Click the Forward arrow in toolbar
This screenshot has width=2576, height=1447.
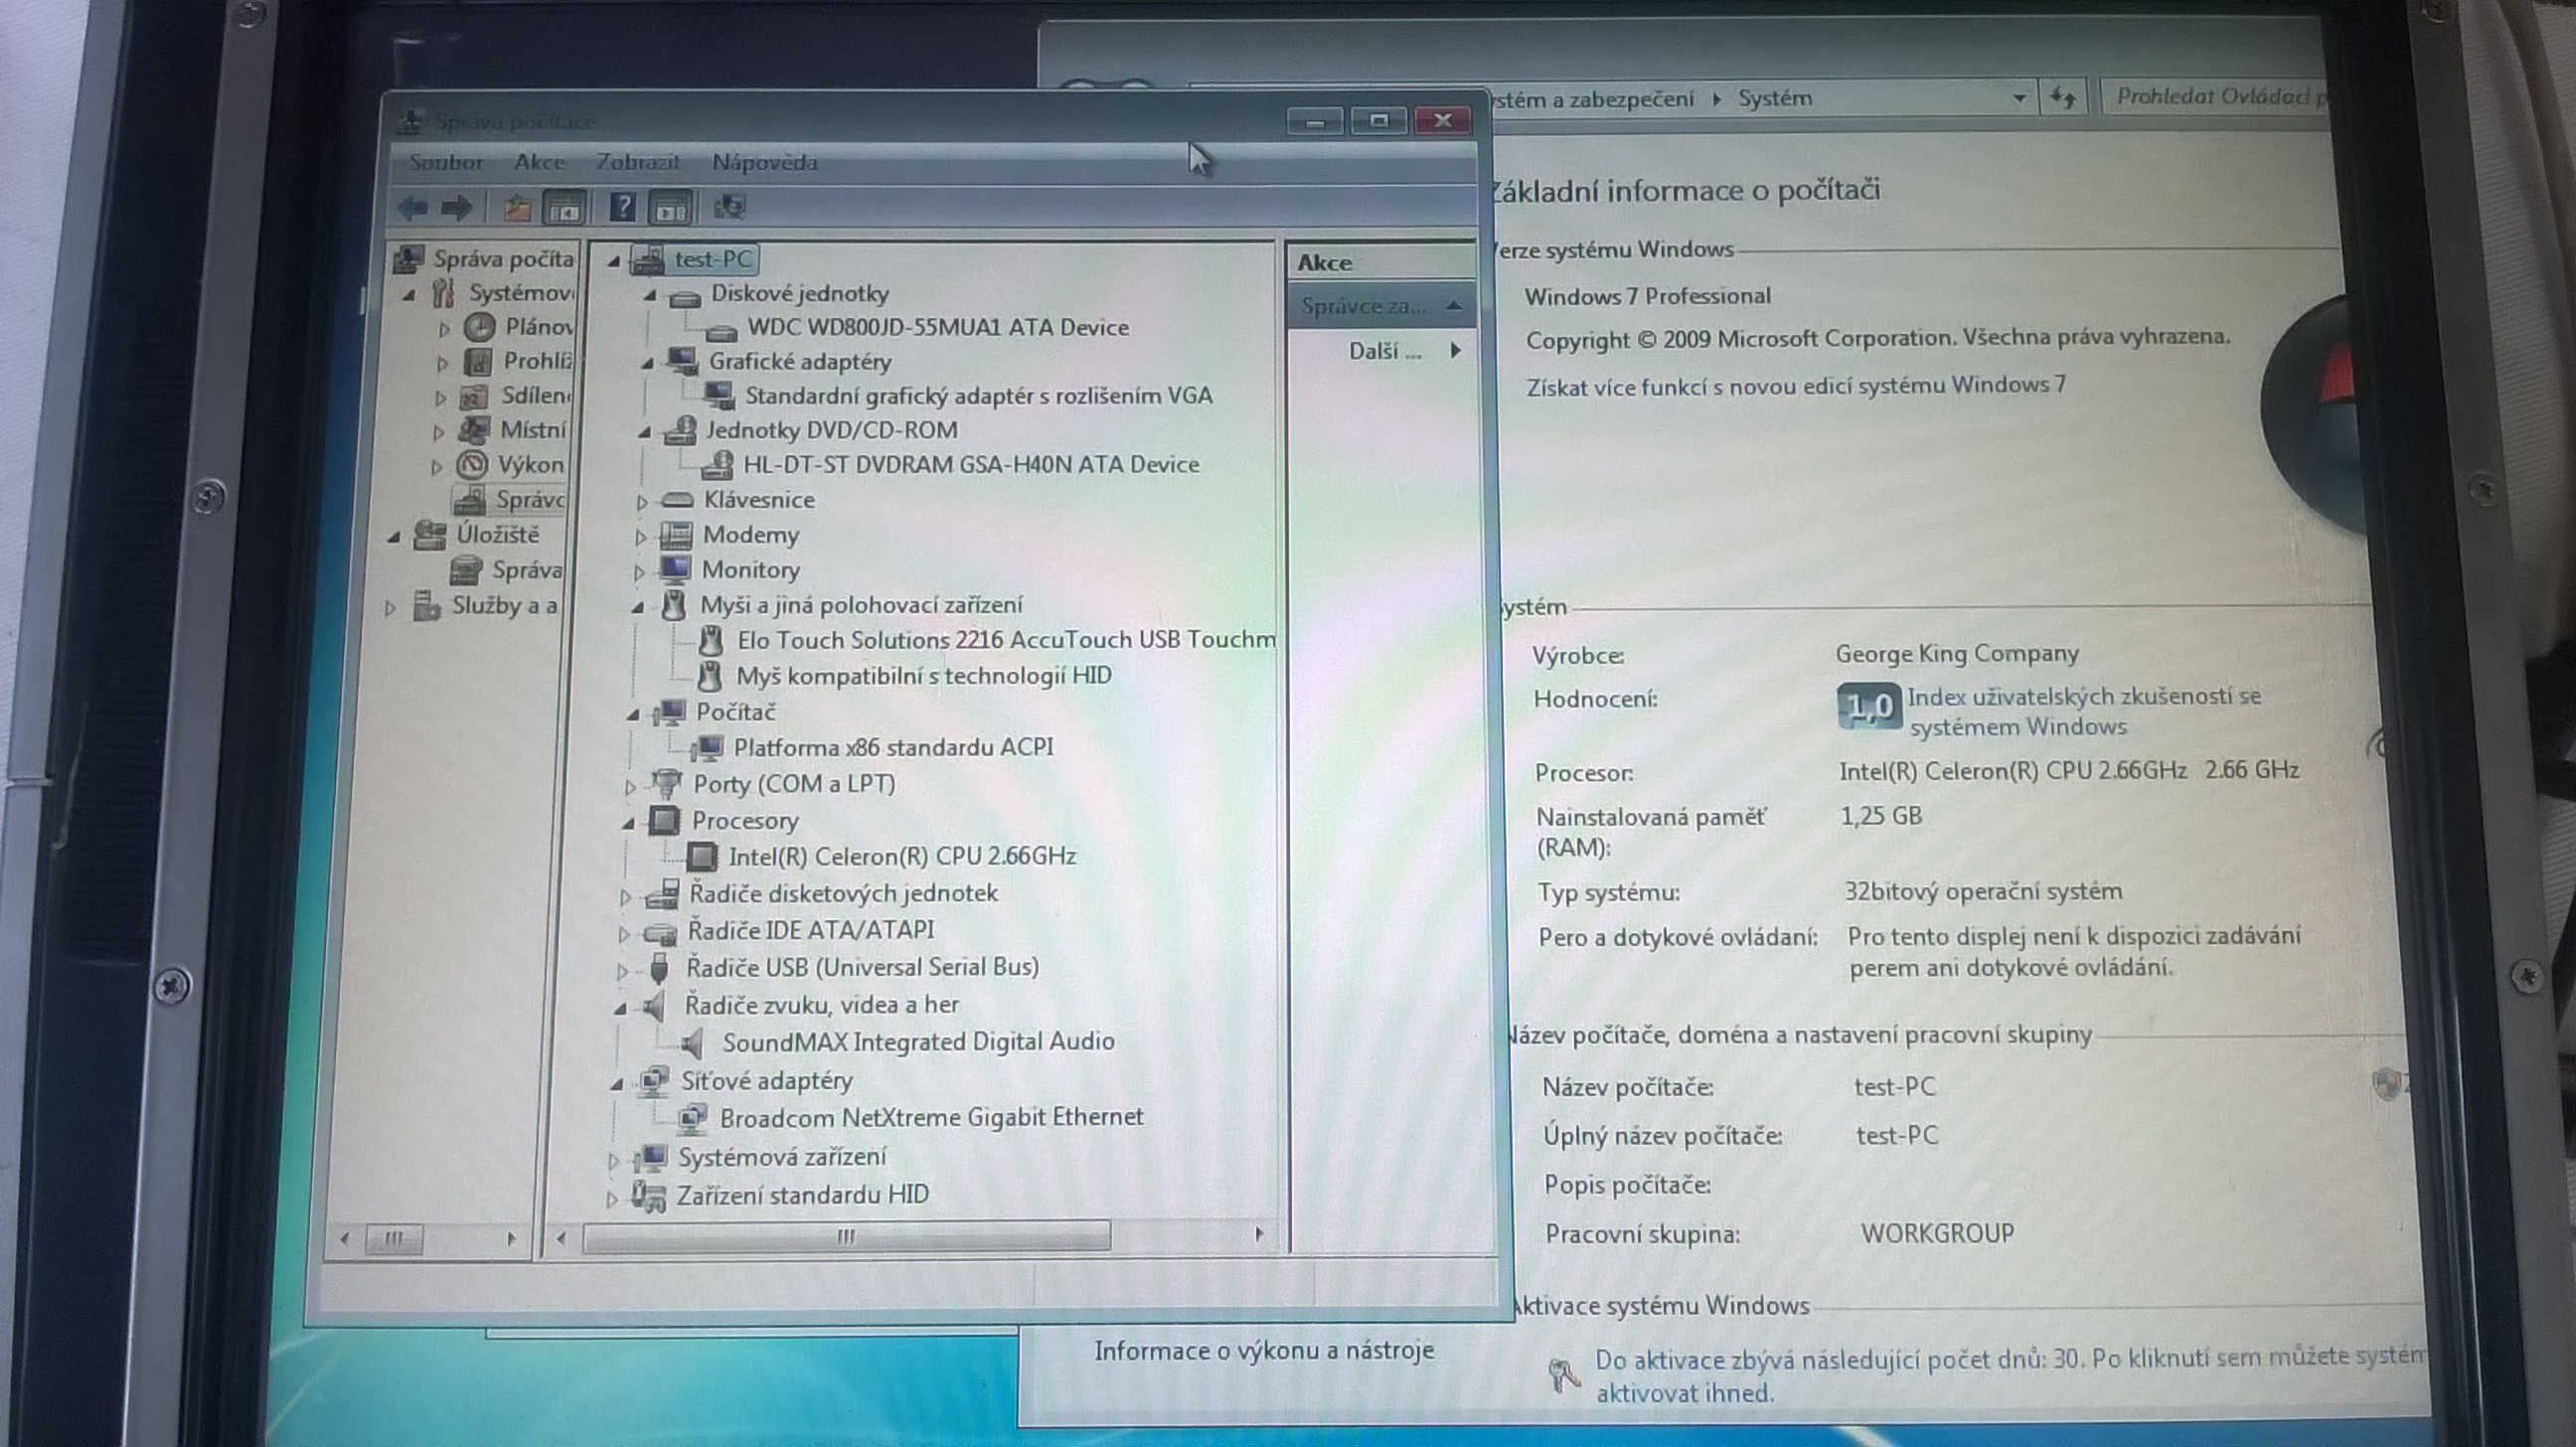pyautogui.click(x=457, y=207)
